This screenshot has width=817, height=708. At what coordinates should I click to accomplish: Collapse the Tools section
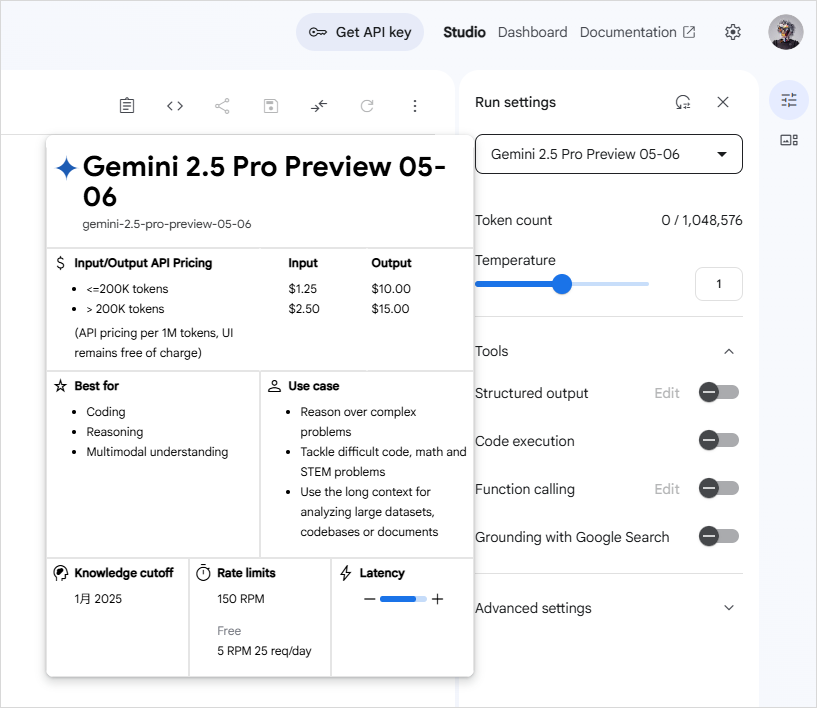point(729,351)
